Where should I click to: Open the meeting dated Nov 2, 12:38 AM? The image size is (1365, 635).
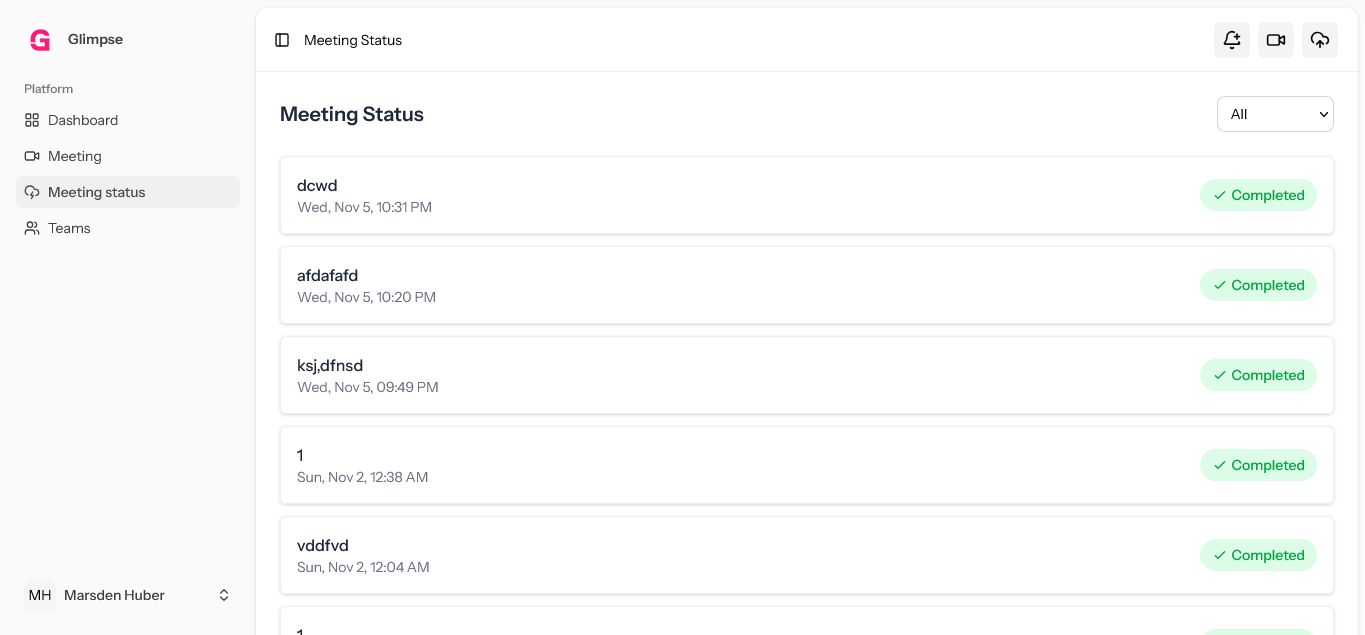(x=700, y=465)
